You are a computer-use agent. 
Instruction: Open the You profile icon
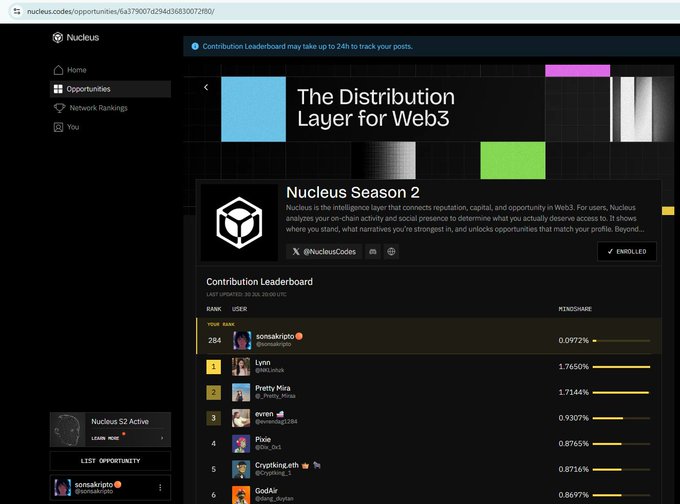click(58, 127)
